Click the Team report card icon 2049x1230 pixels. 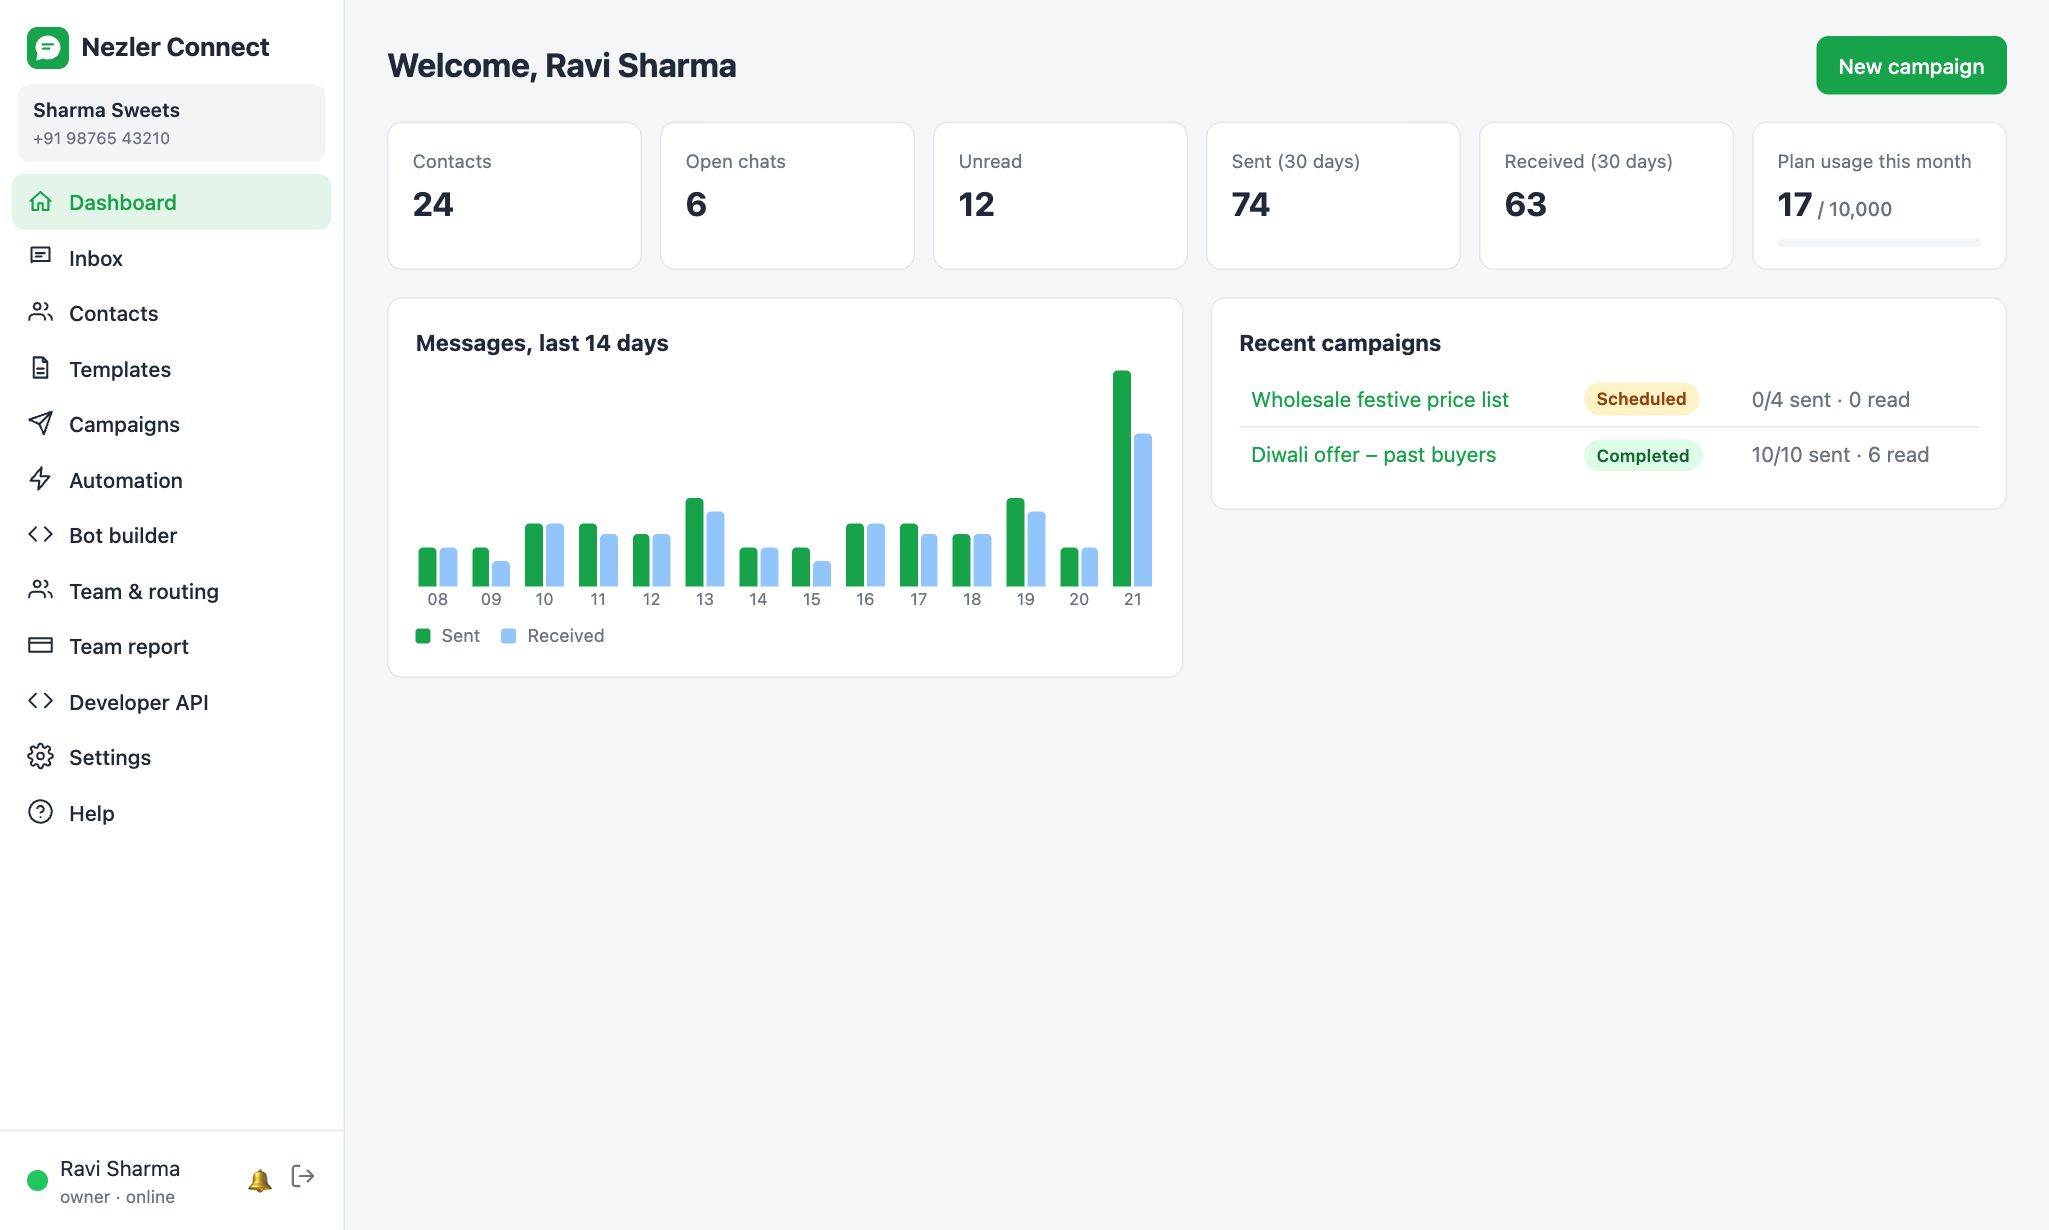click(x=40, y=646)
